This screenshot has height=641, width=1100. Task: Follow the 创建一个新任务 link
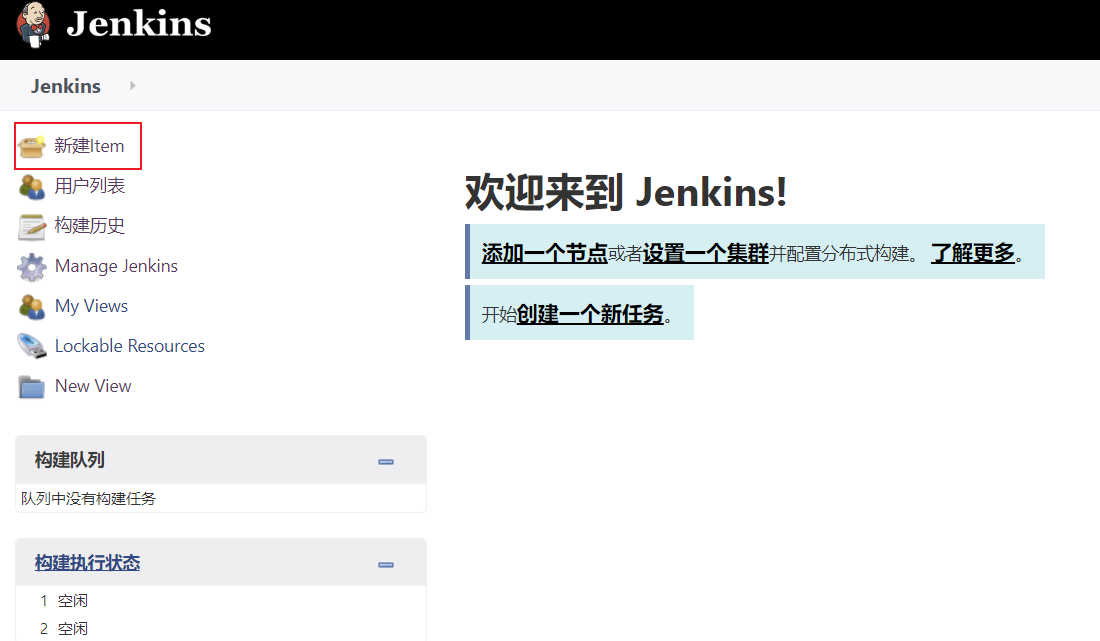[x=590, y=314]
